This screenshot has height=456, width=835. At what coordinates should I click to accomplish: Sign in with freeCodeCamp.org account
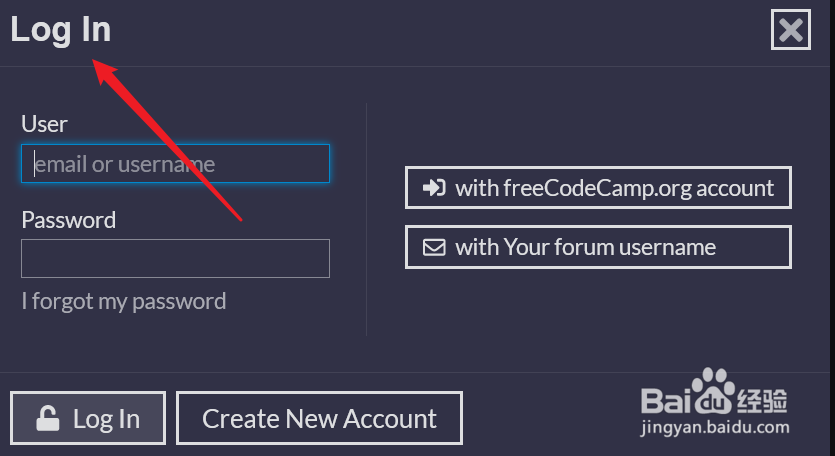[x=598, y=188]
